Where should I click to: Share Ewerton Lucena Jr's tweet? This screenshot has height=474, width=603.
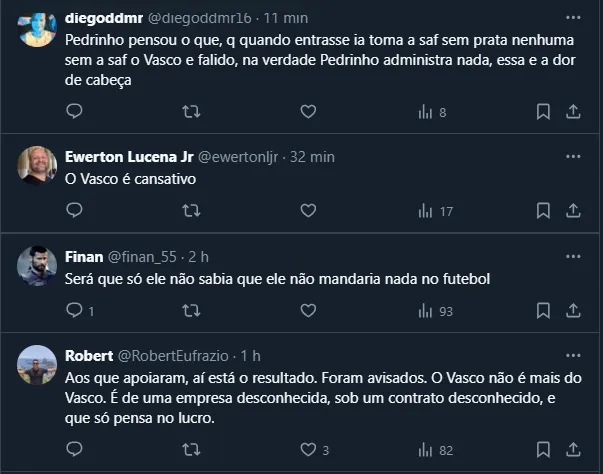coord(574,211)
